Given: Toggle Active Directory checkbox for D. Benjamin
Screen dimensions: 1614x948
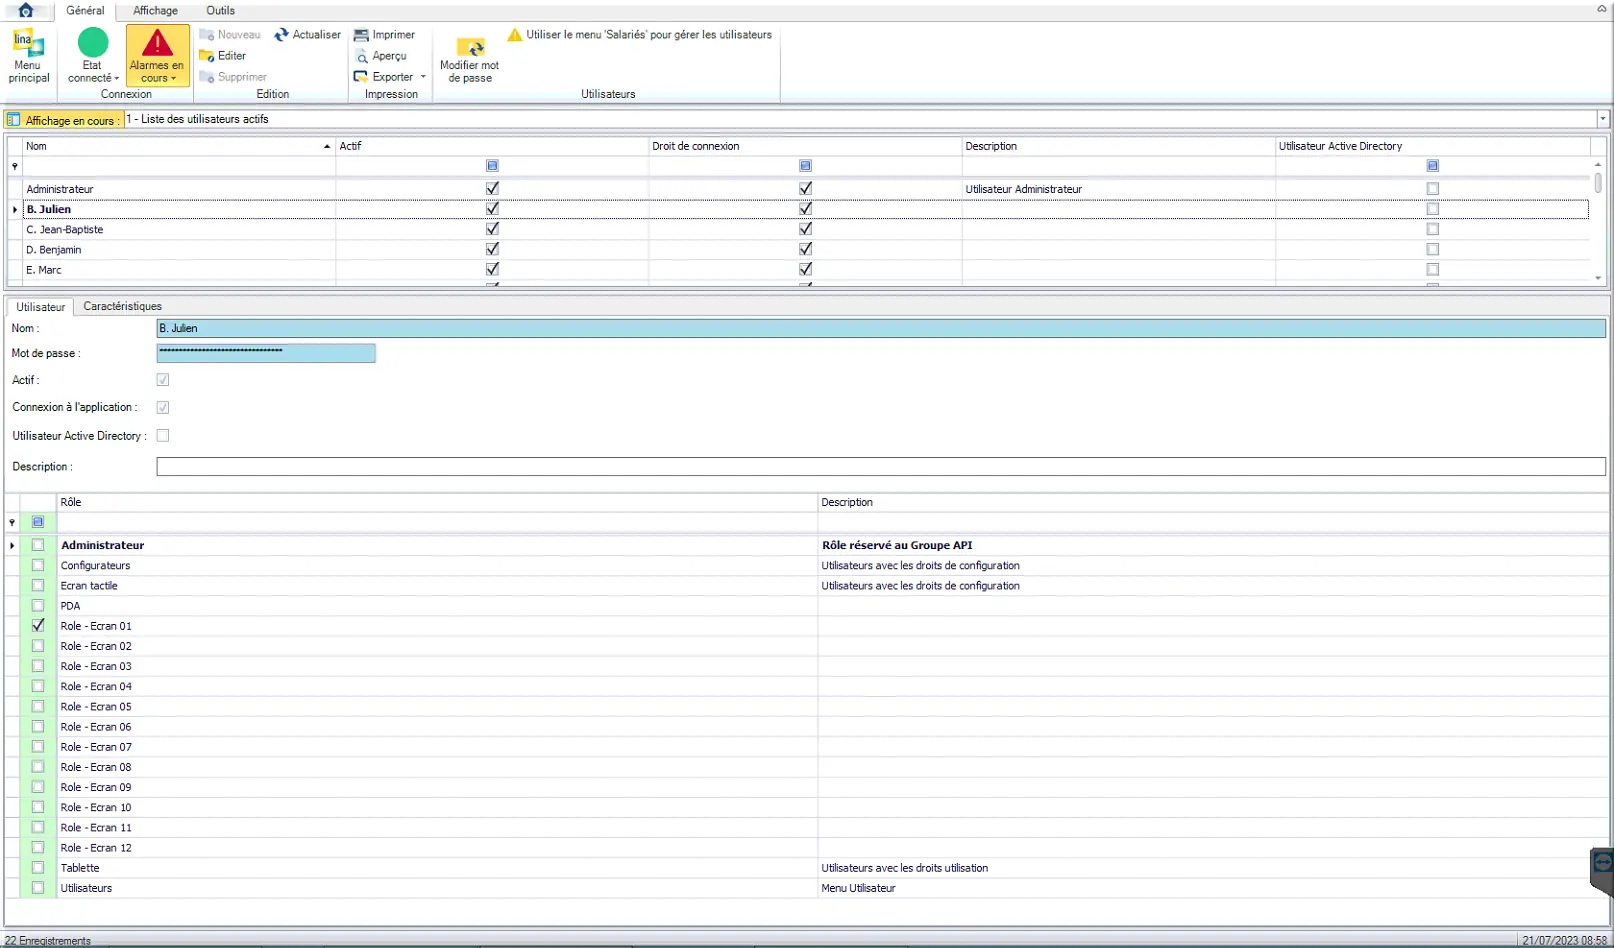Looking at the screenshot, I should pyautogui.click(x=1432, y=249).
